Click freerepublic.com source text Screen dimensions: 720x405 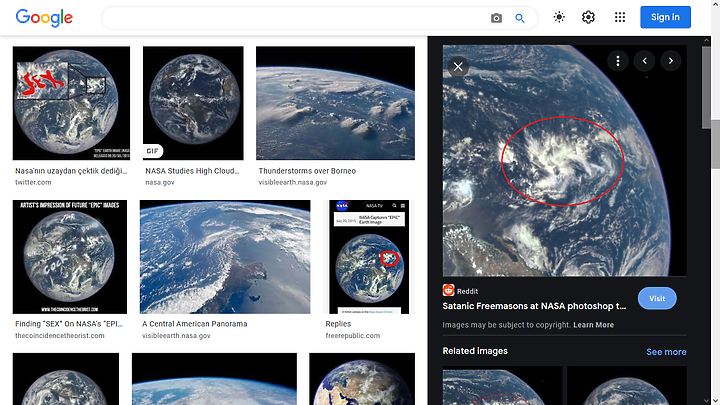(353, 336)
